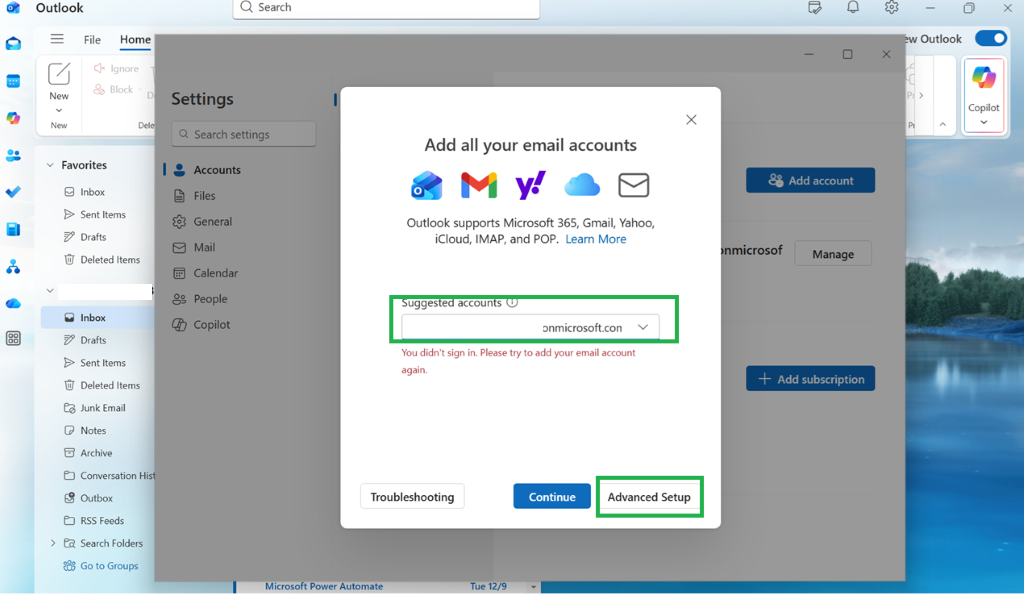Open the settings gear in title bar

[891, 8]
